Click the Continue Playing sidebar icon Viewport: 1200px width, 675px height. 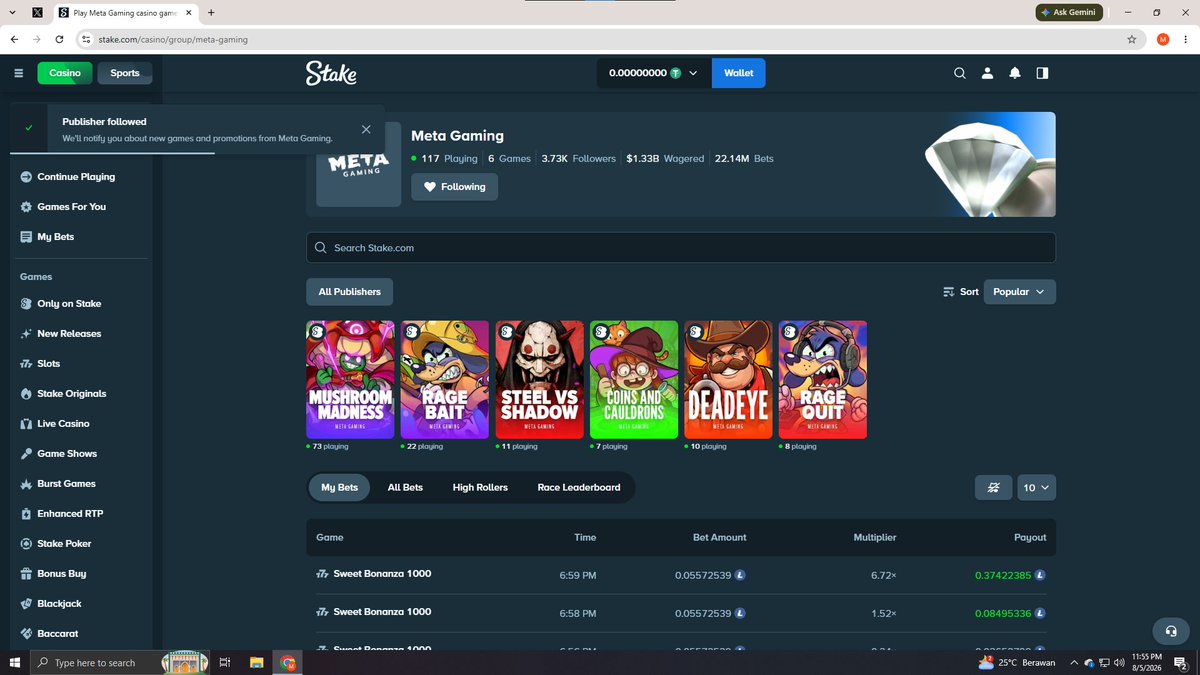[x=27, y=177]
